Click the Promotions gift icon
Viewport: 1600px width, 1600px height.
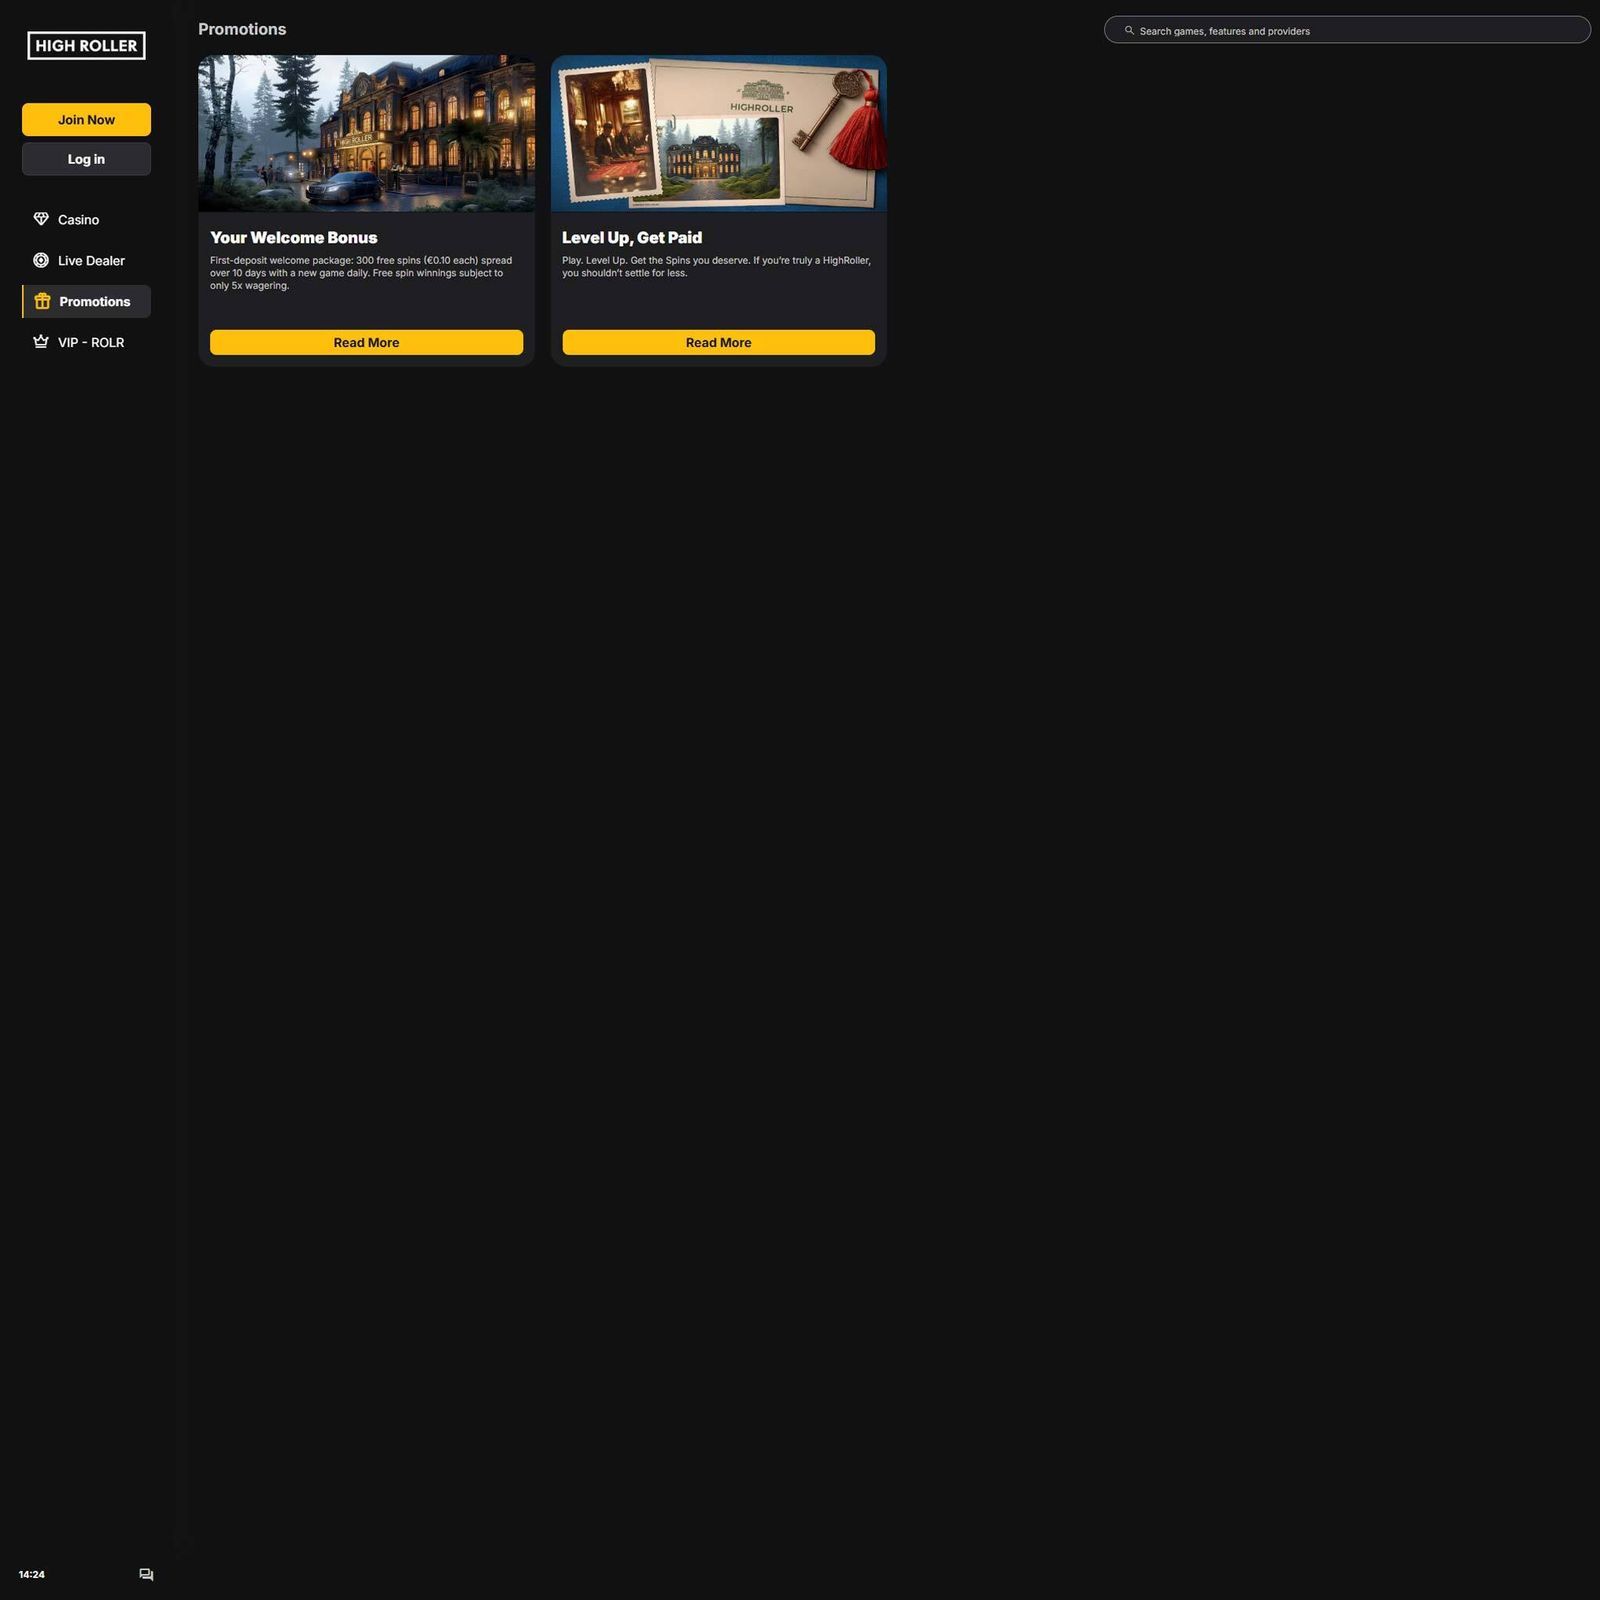42,301
